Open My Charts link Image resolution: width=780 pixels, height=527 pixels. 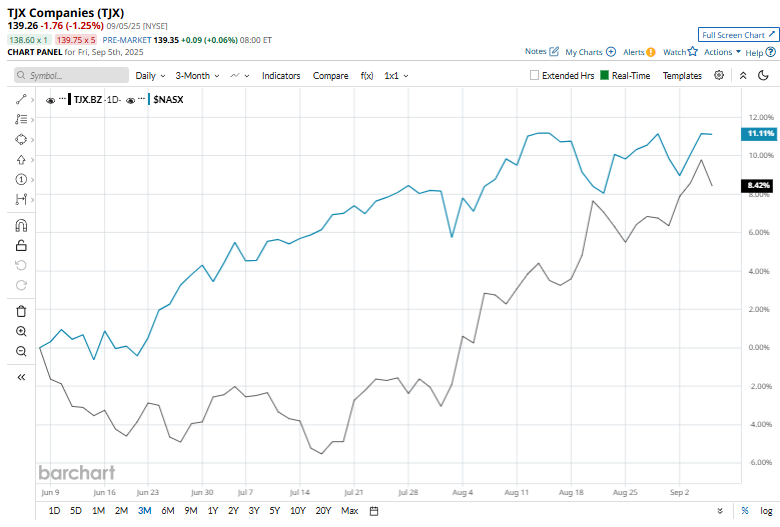tap(590, 52)
